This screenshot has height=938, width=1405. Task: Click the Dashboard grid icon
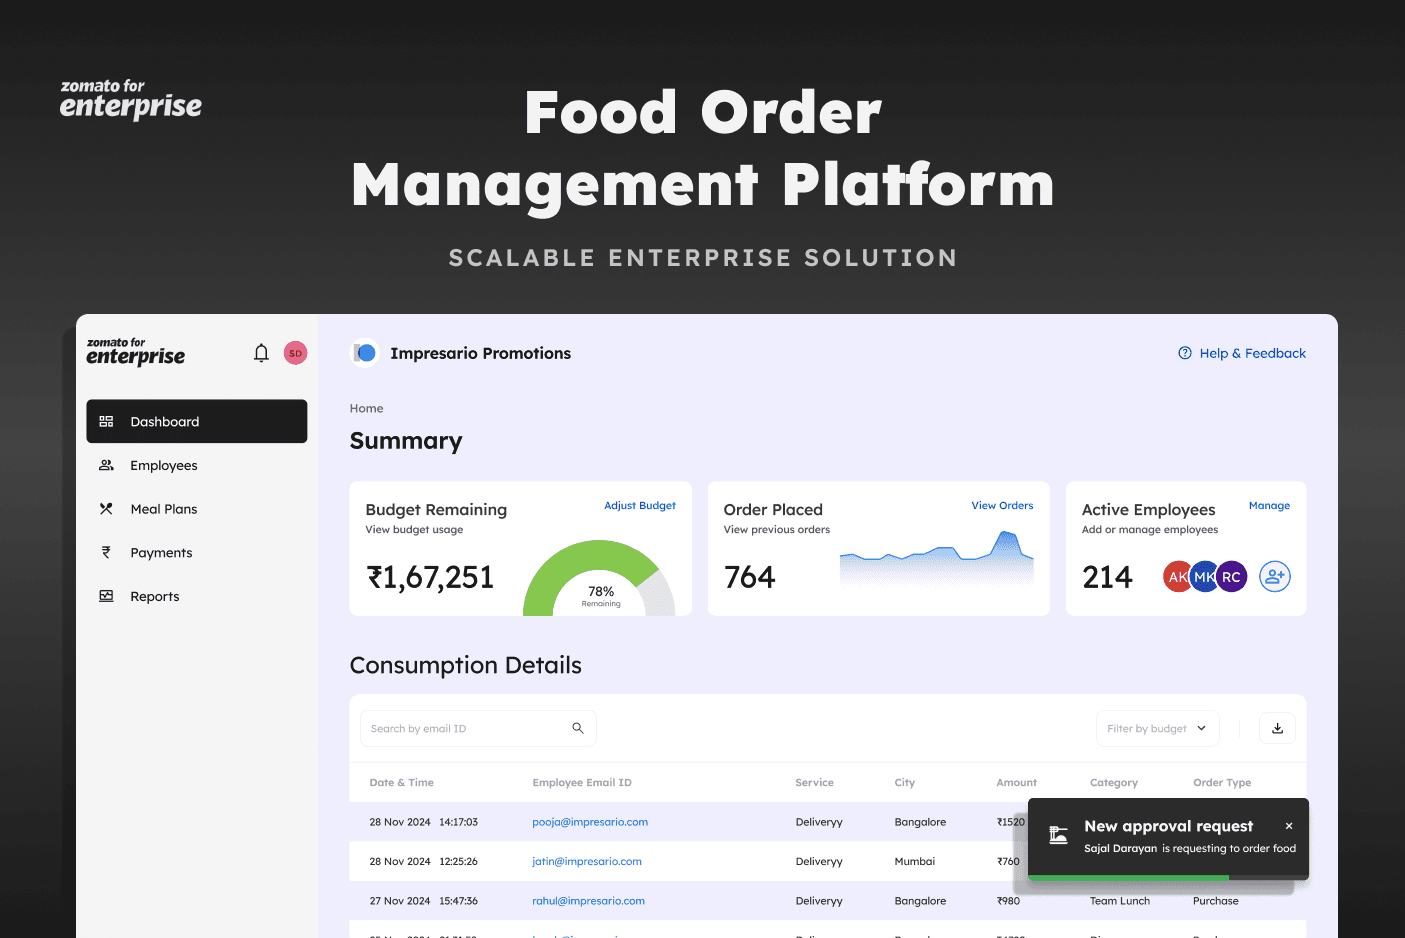106,422
